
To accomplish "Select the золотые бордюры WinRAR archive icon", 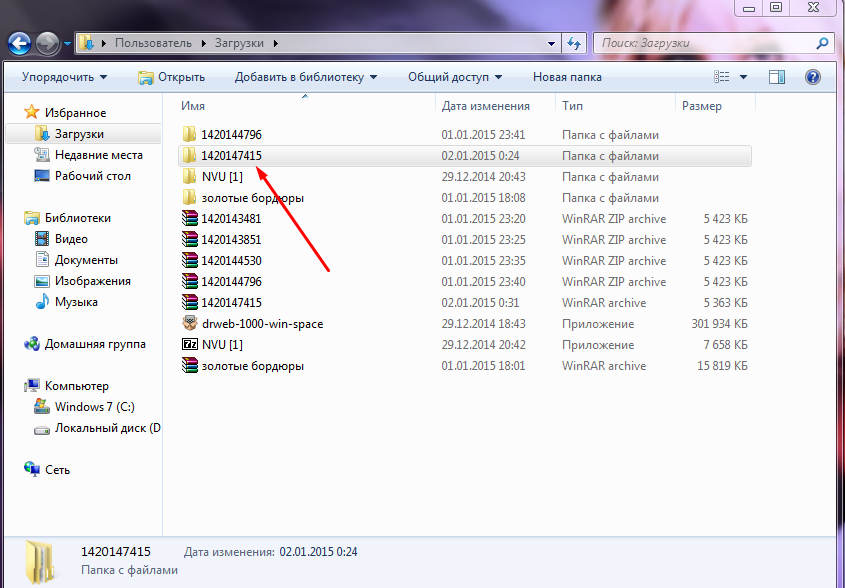I will [190, 365].
